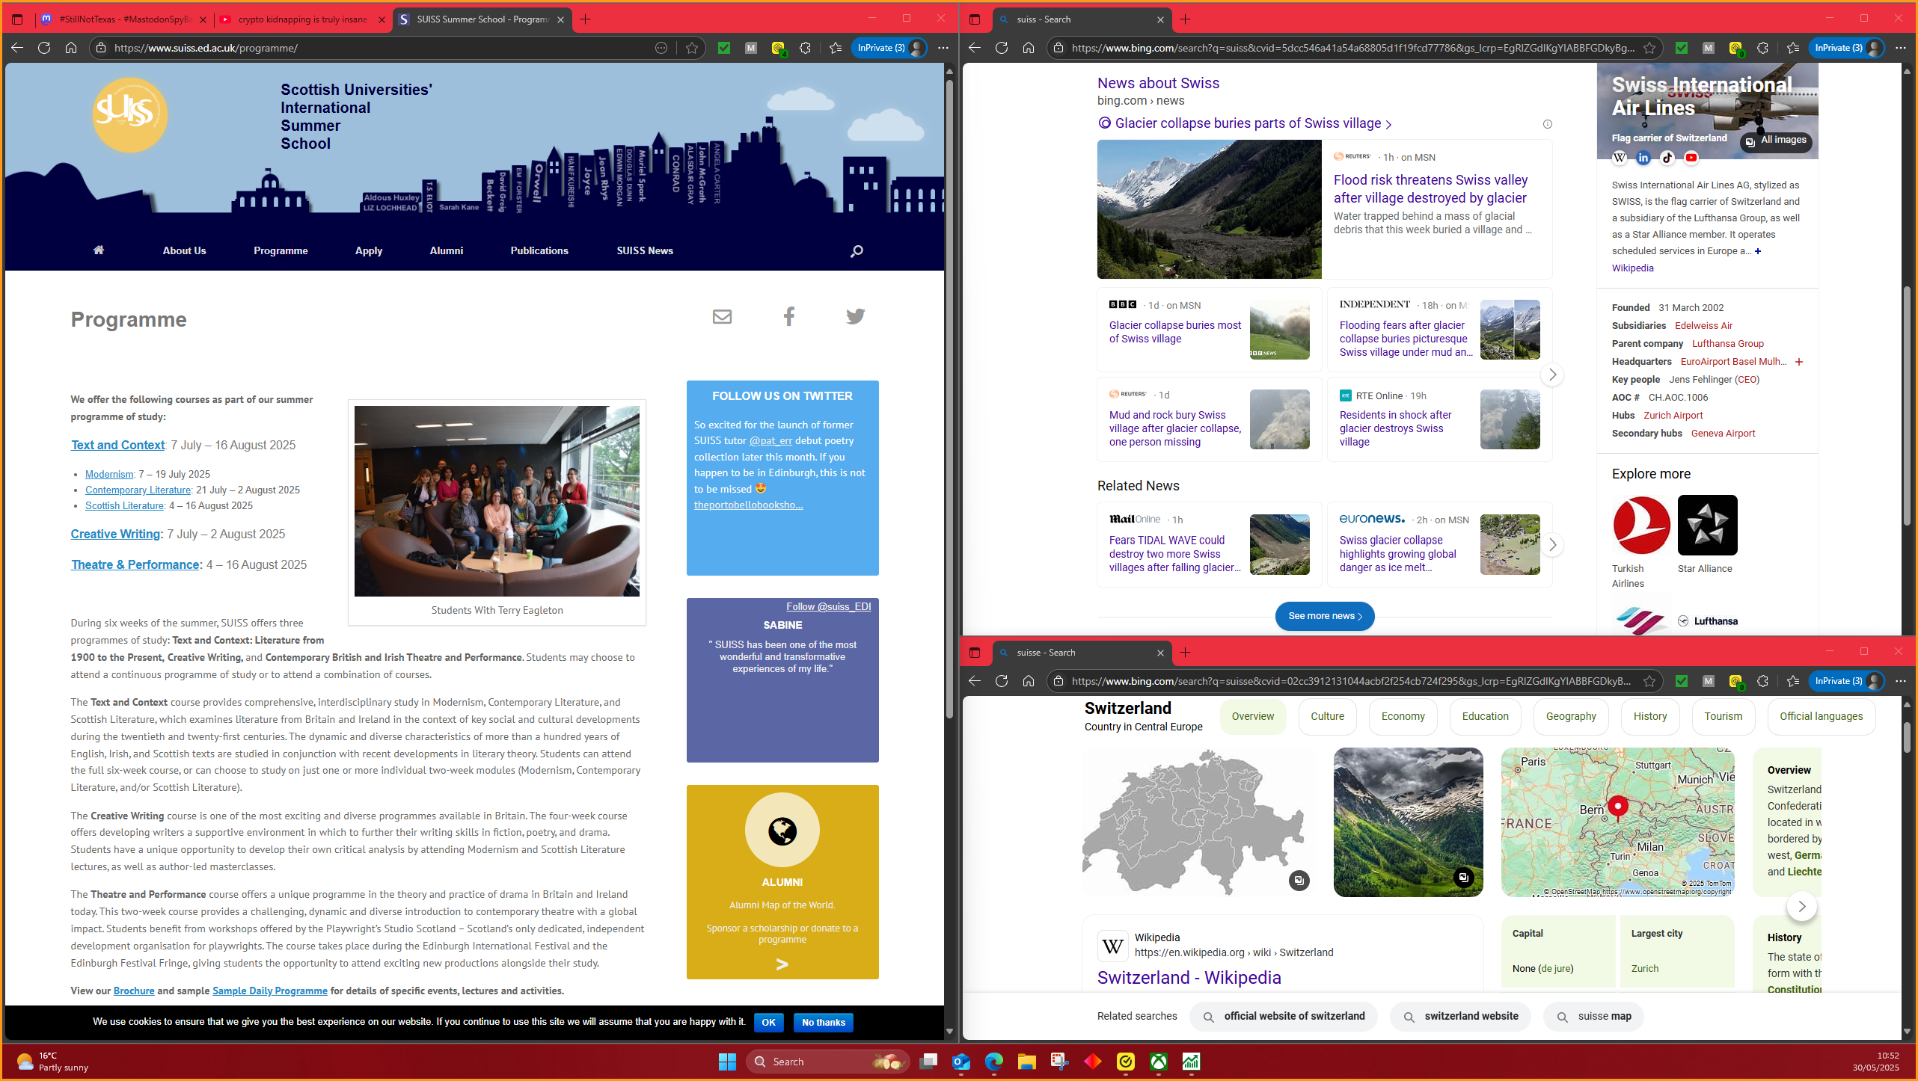Open Windows Start menu from the taskbar

(727, 1061)
